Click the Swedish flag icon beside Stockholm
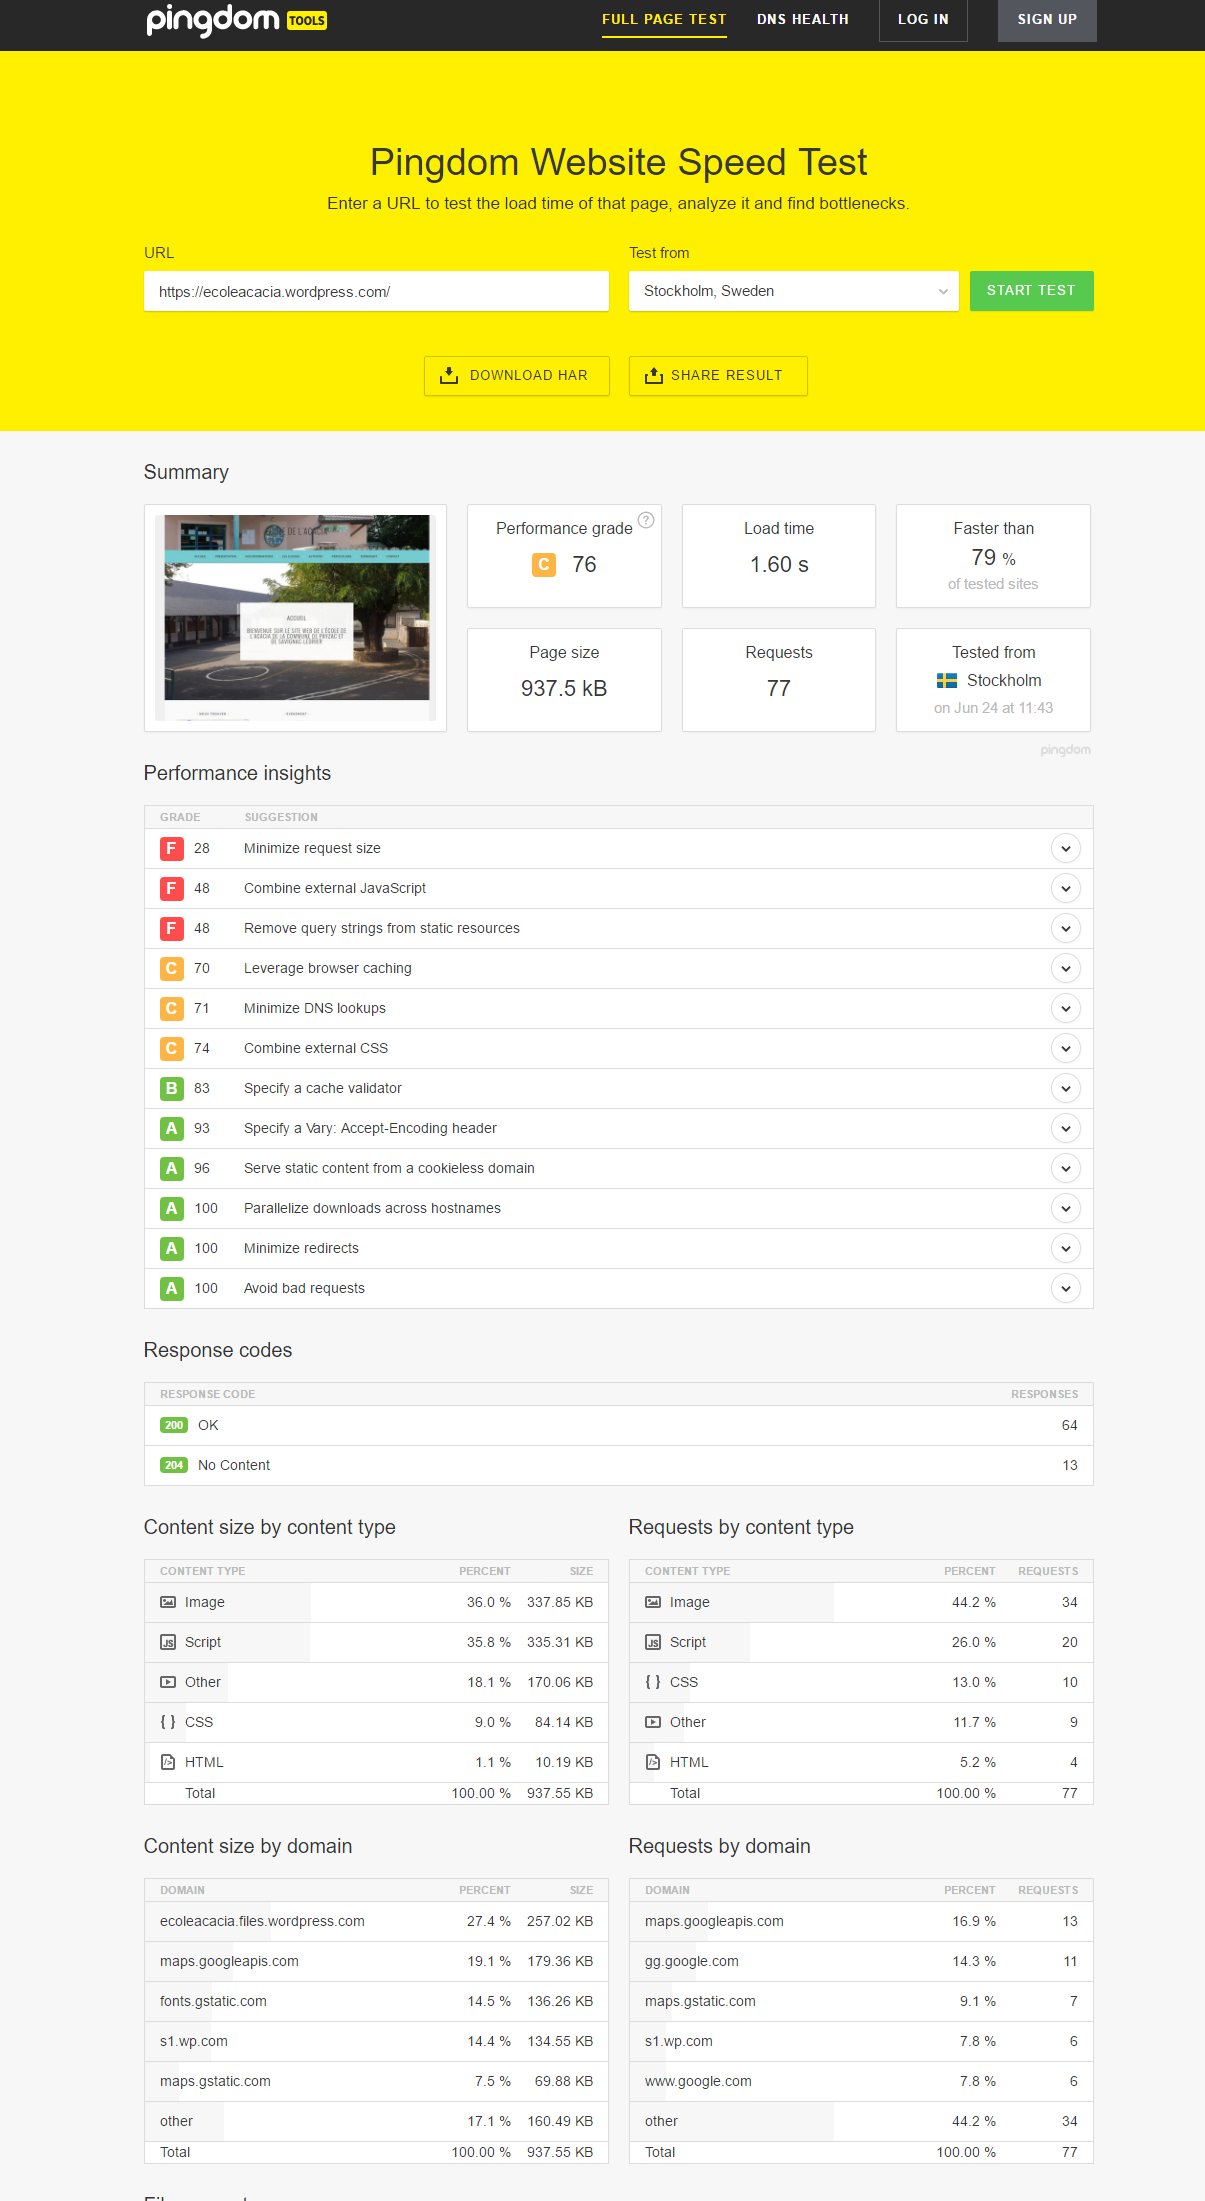Image resolution: width=1205 pixels, height=2201 pixels. coord(947,681)
